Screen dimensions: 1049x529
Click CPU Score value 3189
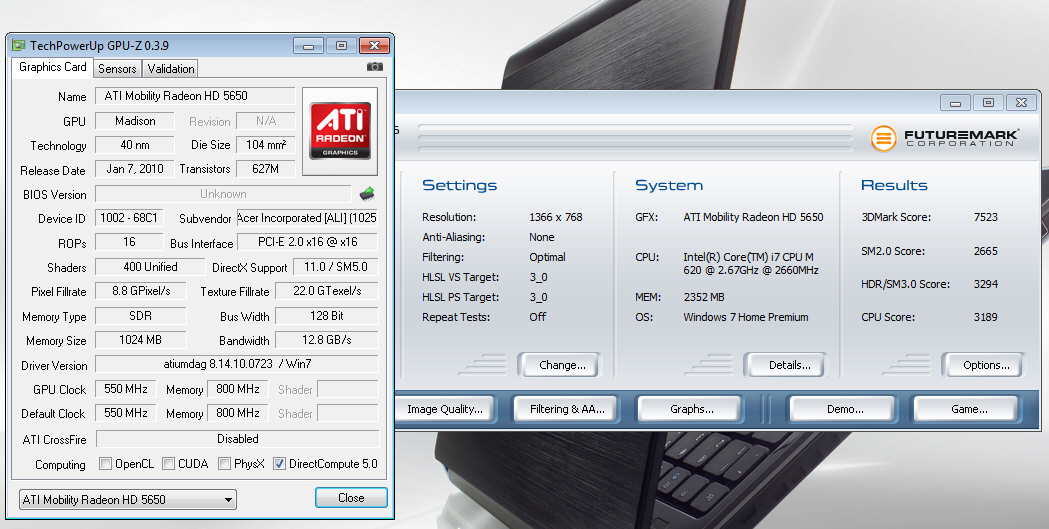(985, 317)
